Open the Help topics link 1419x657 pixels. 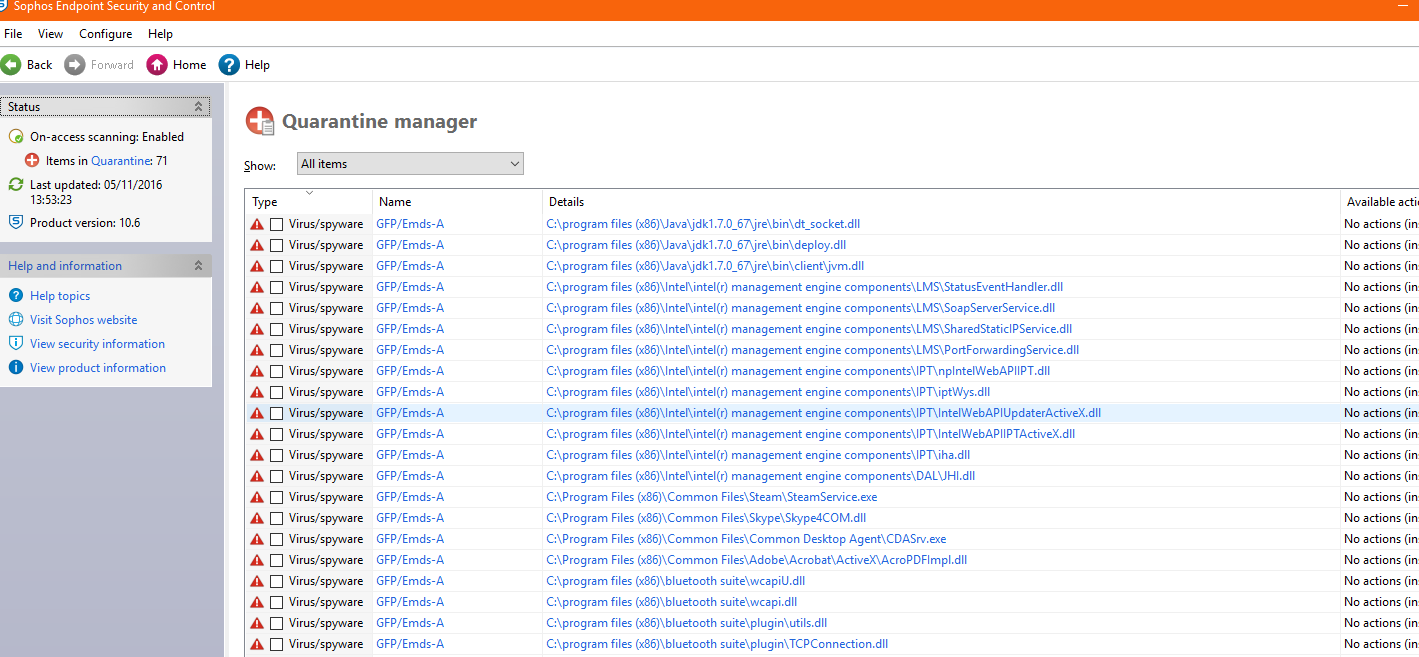point(60,296)
